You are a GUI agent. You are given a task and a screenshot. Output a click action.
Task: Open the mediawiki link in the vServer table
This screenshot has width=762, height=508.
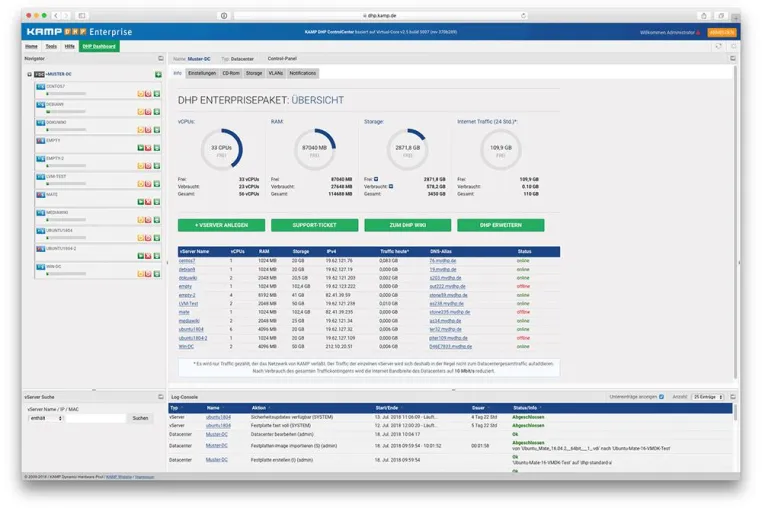[189, 321]
